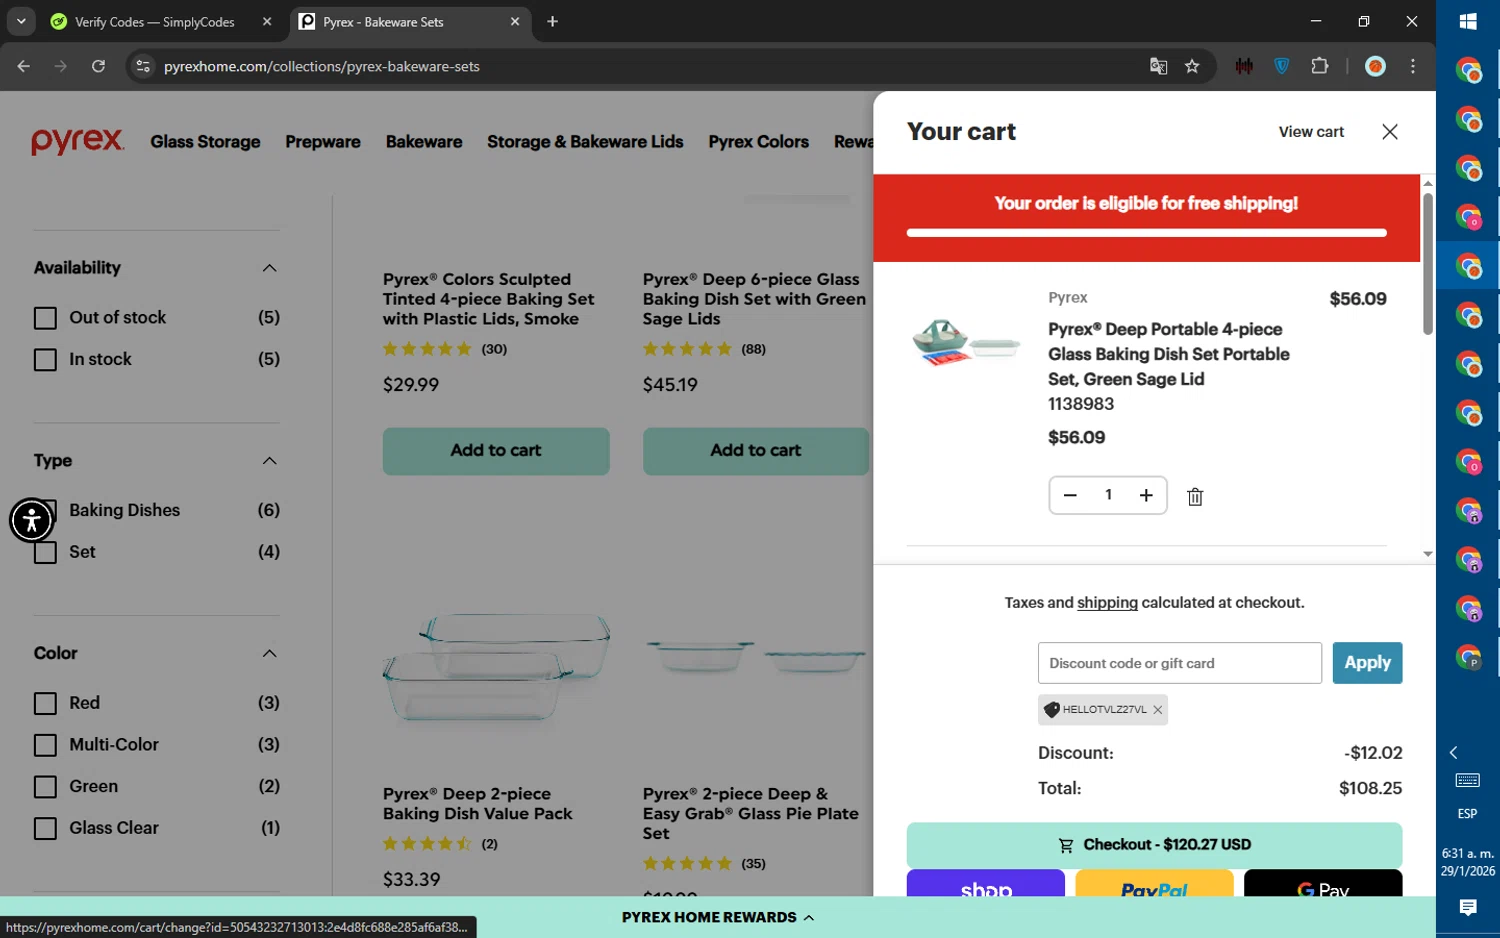Reload the current page
Screen dimensions: 1500x938
tap(98, 66)
